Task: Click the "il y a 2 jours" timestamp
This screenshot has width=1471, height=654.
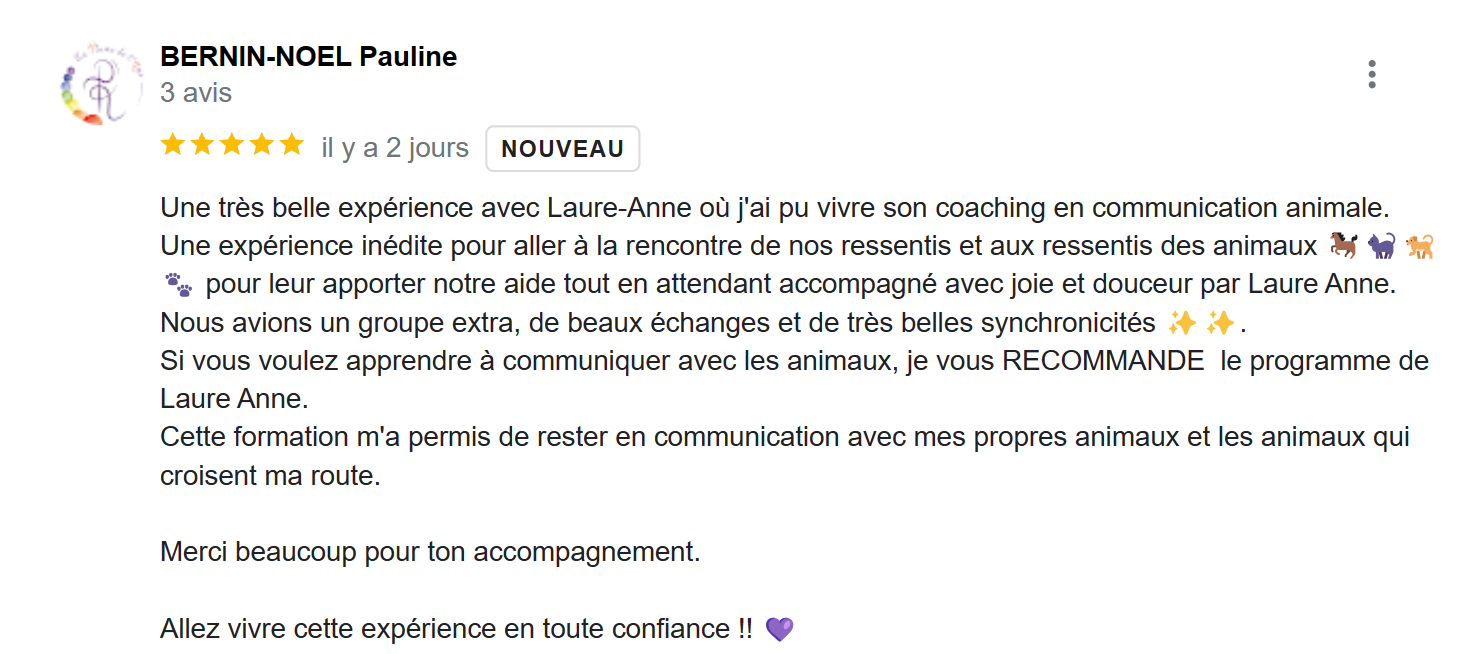Action: pyautogui.click(x=395, y=148)
